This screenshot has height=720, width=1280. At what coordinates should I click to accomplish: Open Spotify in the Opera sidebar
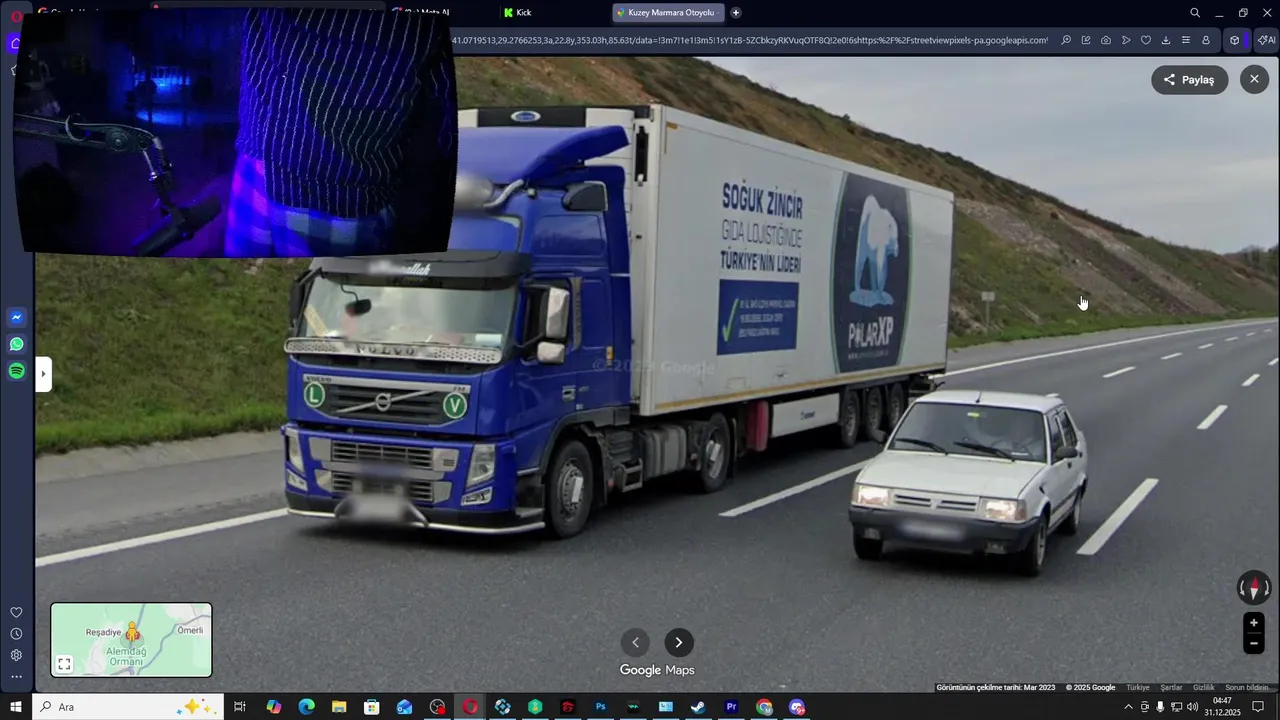pos(16,371)
